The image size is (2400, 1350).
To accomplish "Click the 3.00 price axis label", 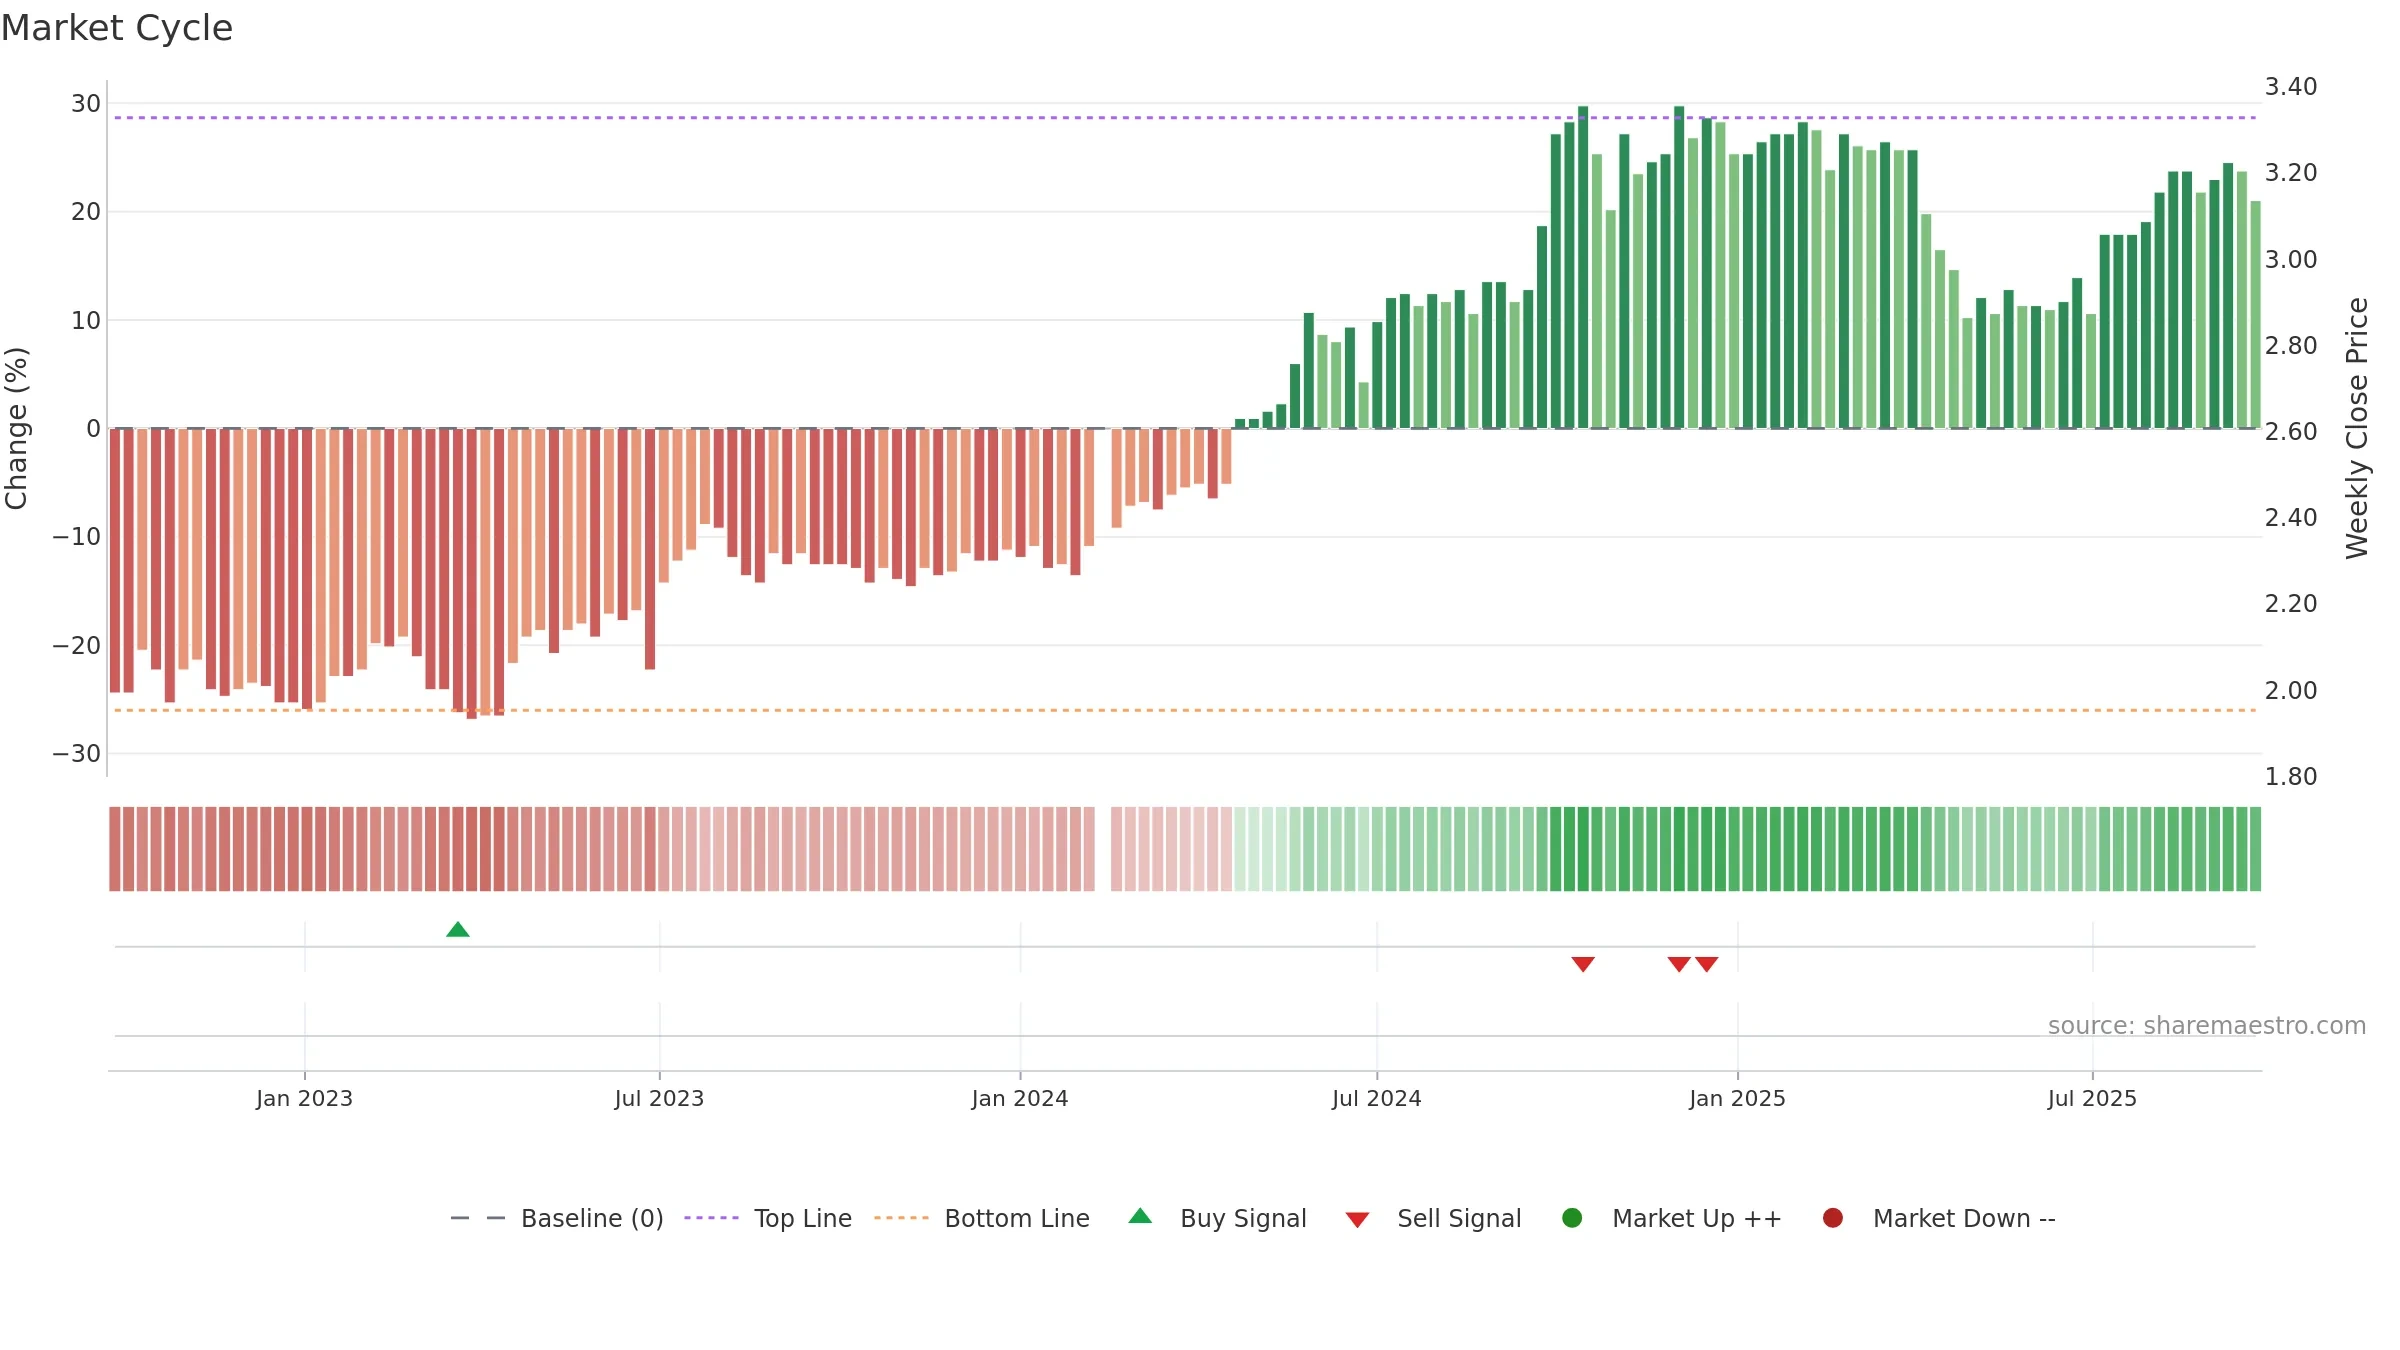I will (2291, 260).
